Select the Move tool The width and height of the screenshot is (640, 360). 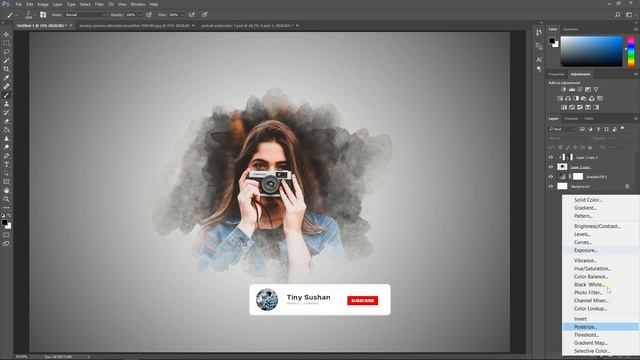point(6,34)
